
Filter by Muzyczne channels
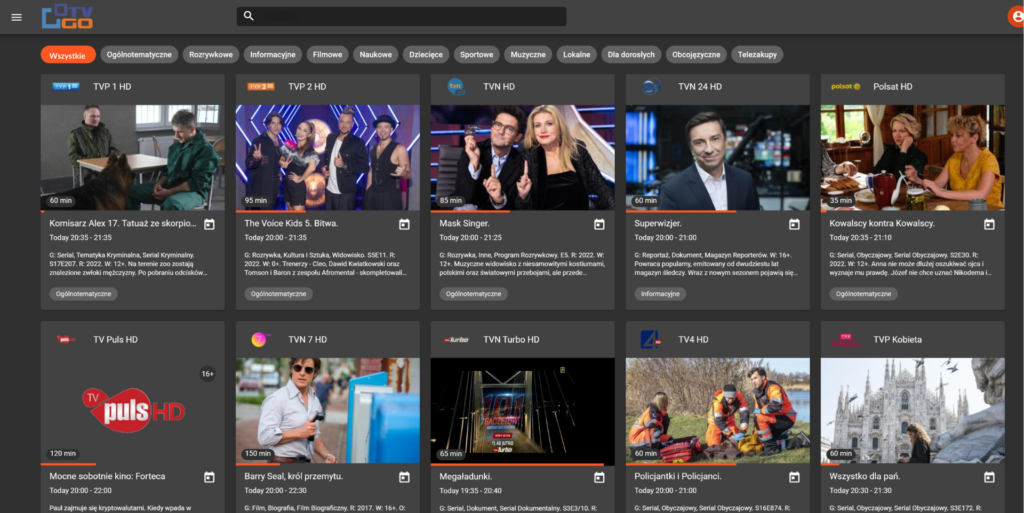click(528, 55)
